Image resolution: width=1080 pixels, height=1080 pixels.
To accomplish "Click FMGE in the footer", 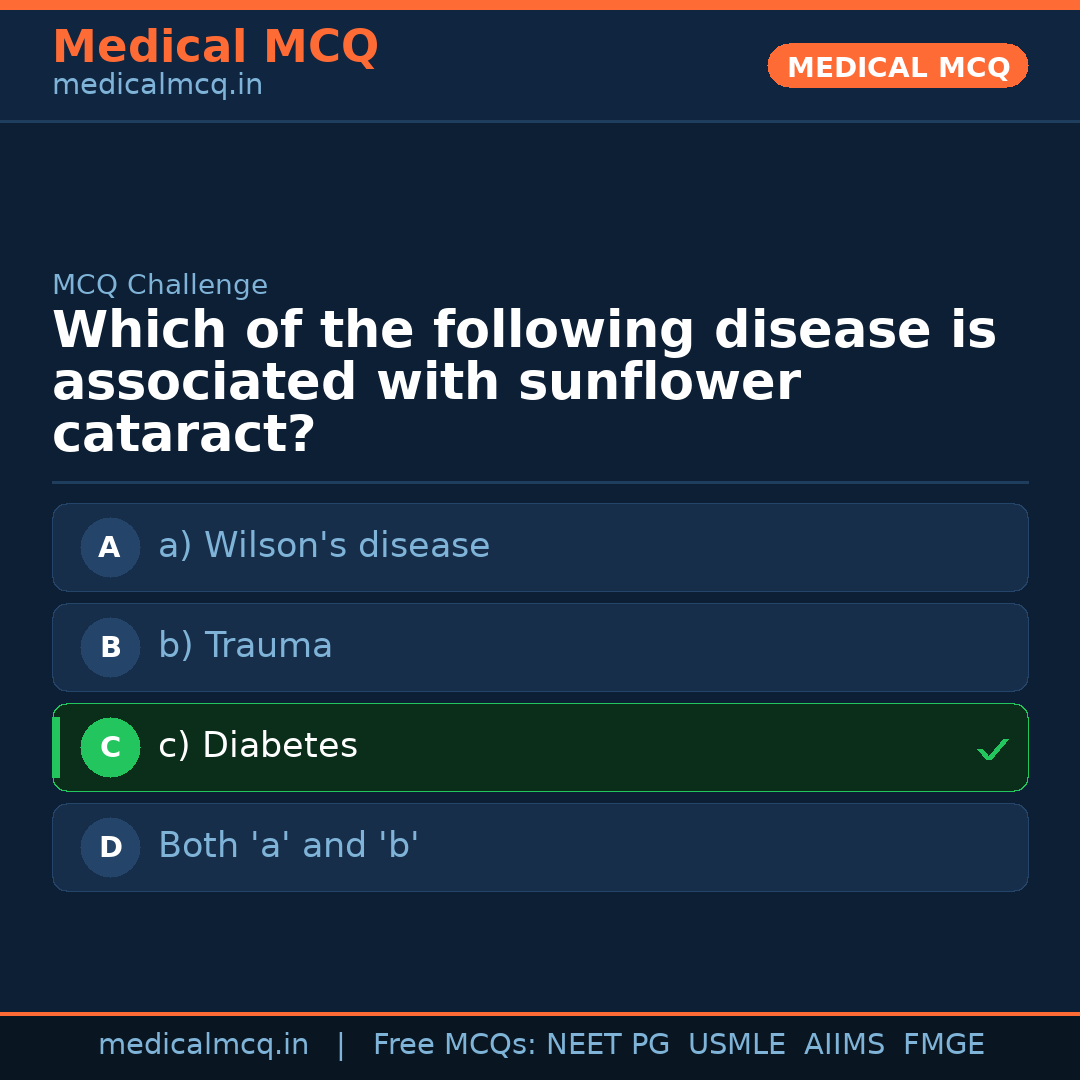I will tap(943, 1045).
